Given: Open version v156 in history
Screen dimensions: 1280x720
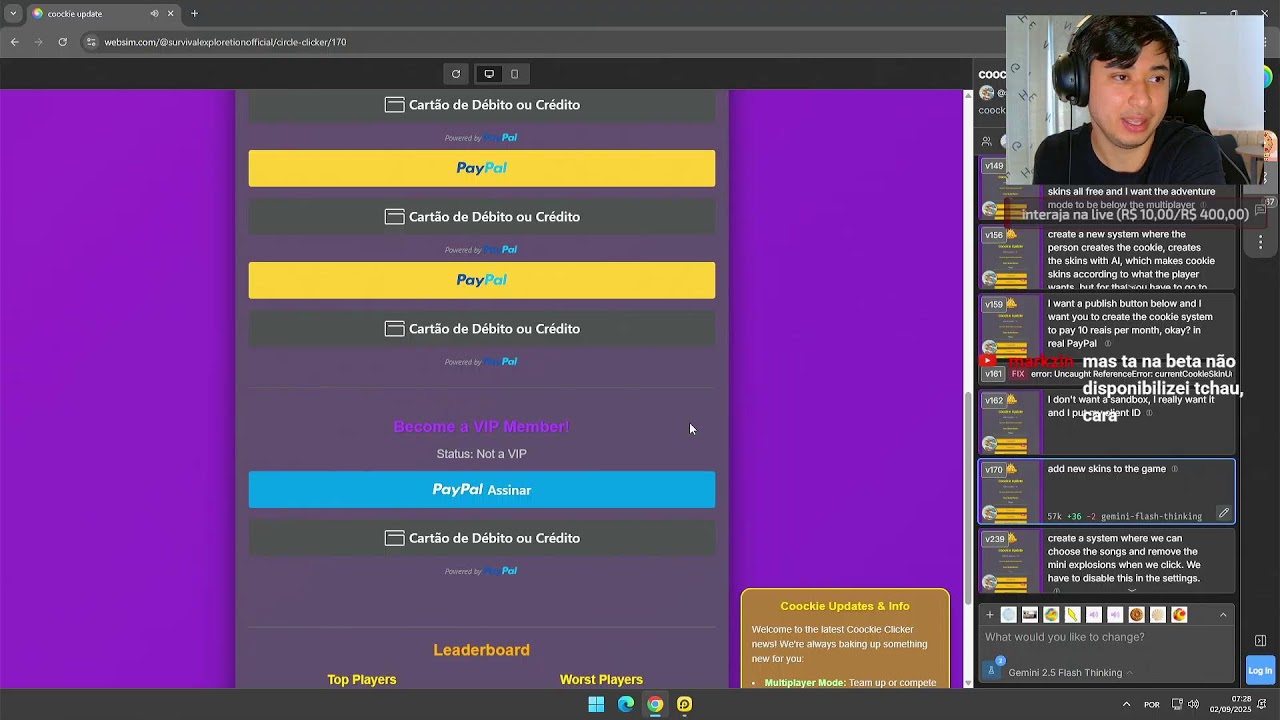Looking at the screenshot, I should 1107,258.
